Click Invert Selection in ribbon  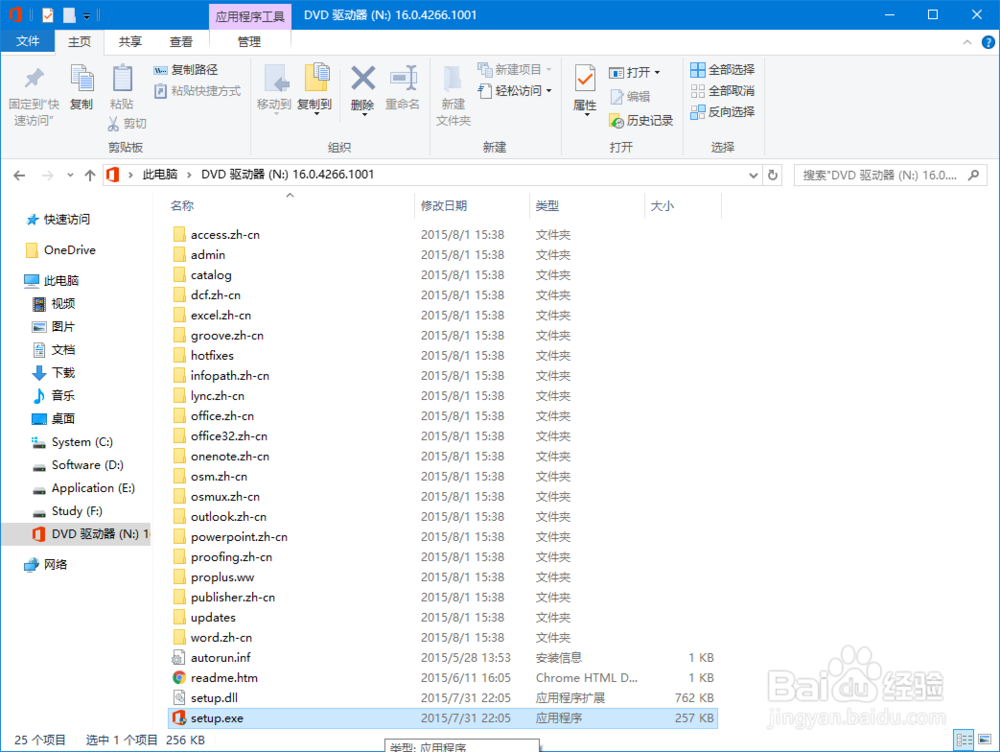[723, 112]
